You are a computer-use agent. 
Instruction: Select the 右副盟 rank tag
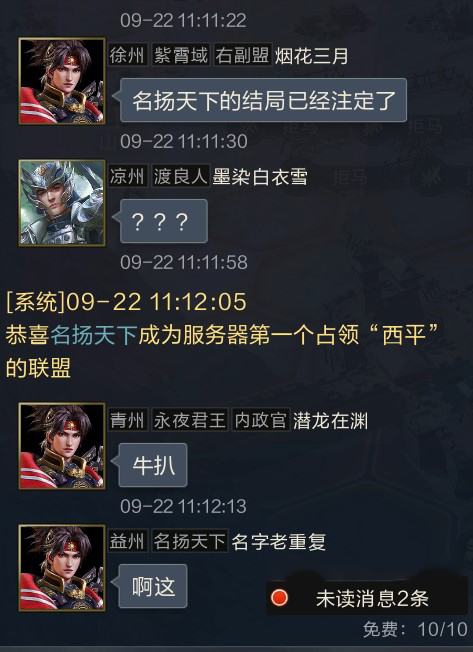click(242, 55)
